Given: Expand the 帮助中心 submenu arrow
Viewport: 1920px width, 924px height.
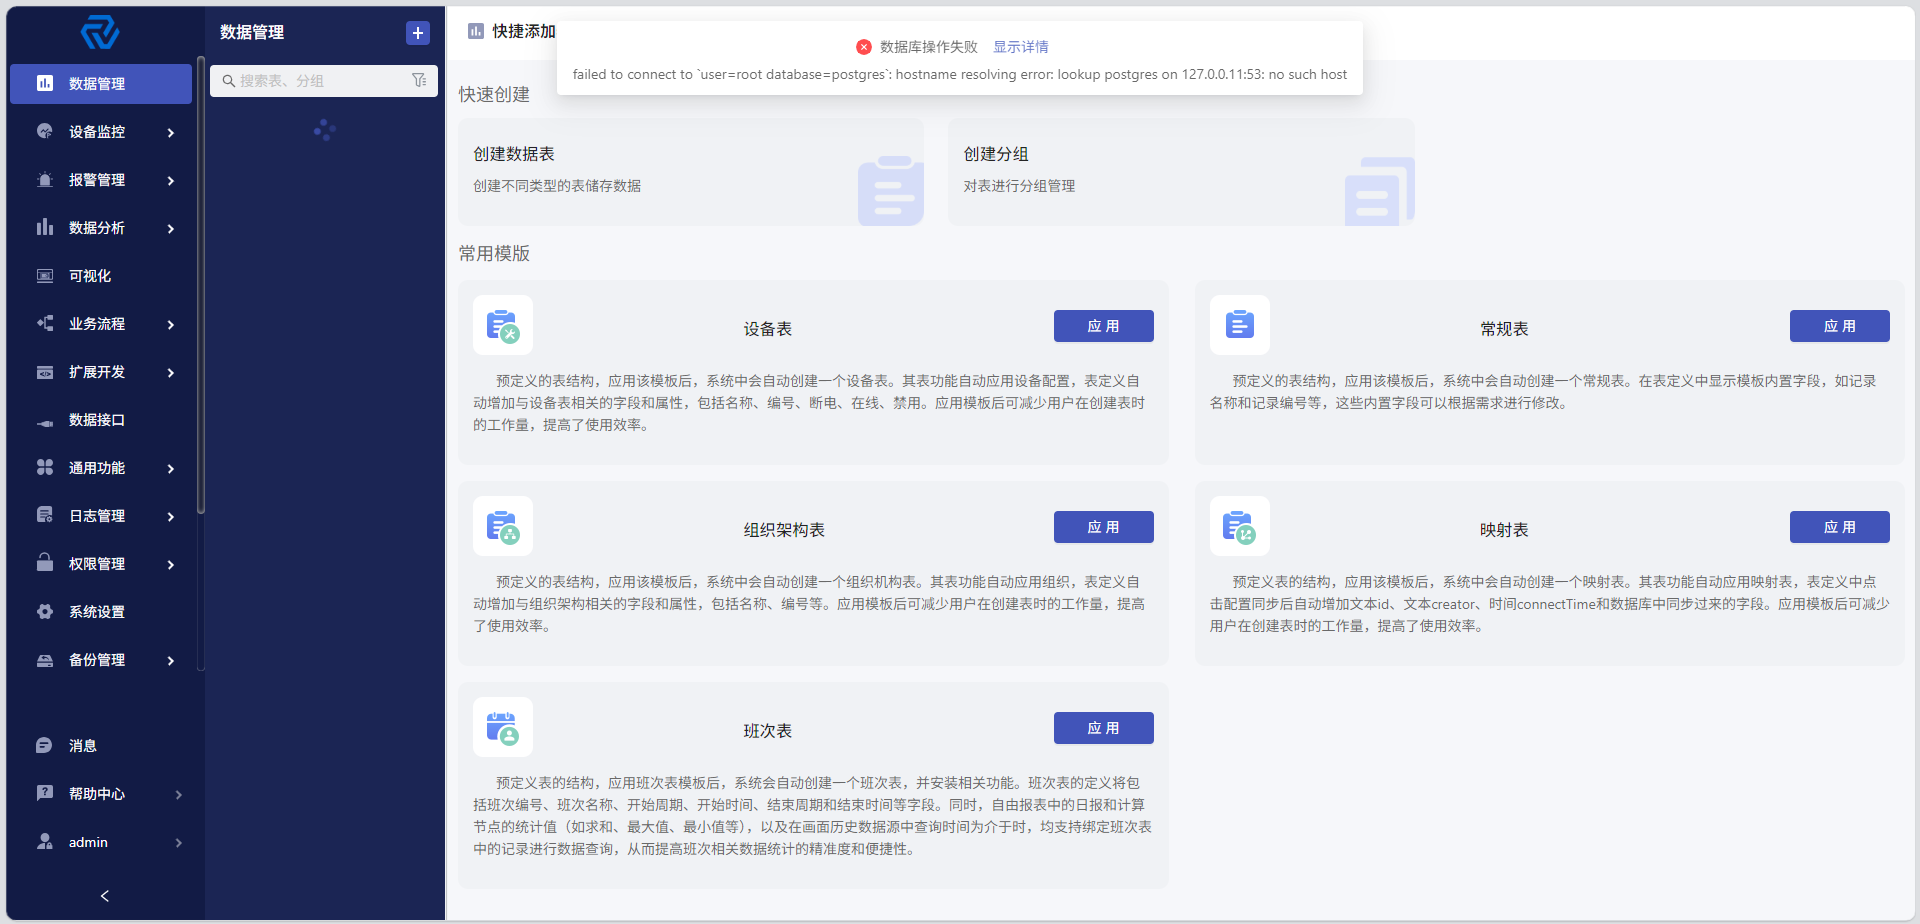Looking at the screenshot, I should 179,794.
